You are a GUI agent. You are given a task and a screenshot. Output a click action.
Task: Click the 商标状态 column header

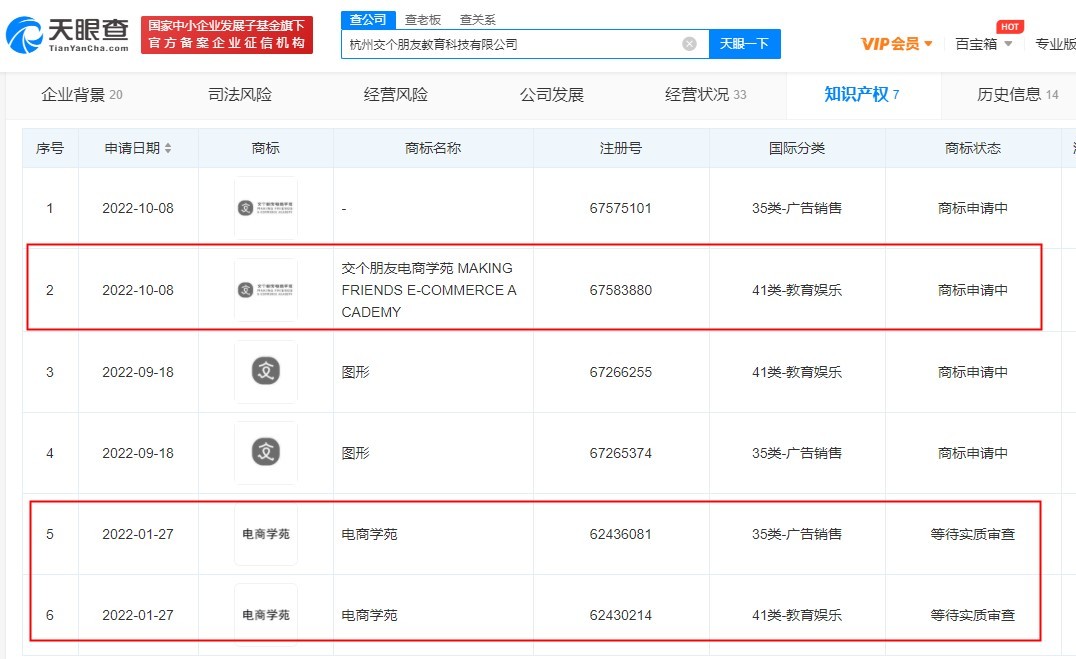973,148
